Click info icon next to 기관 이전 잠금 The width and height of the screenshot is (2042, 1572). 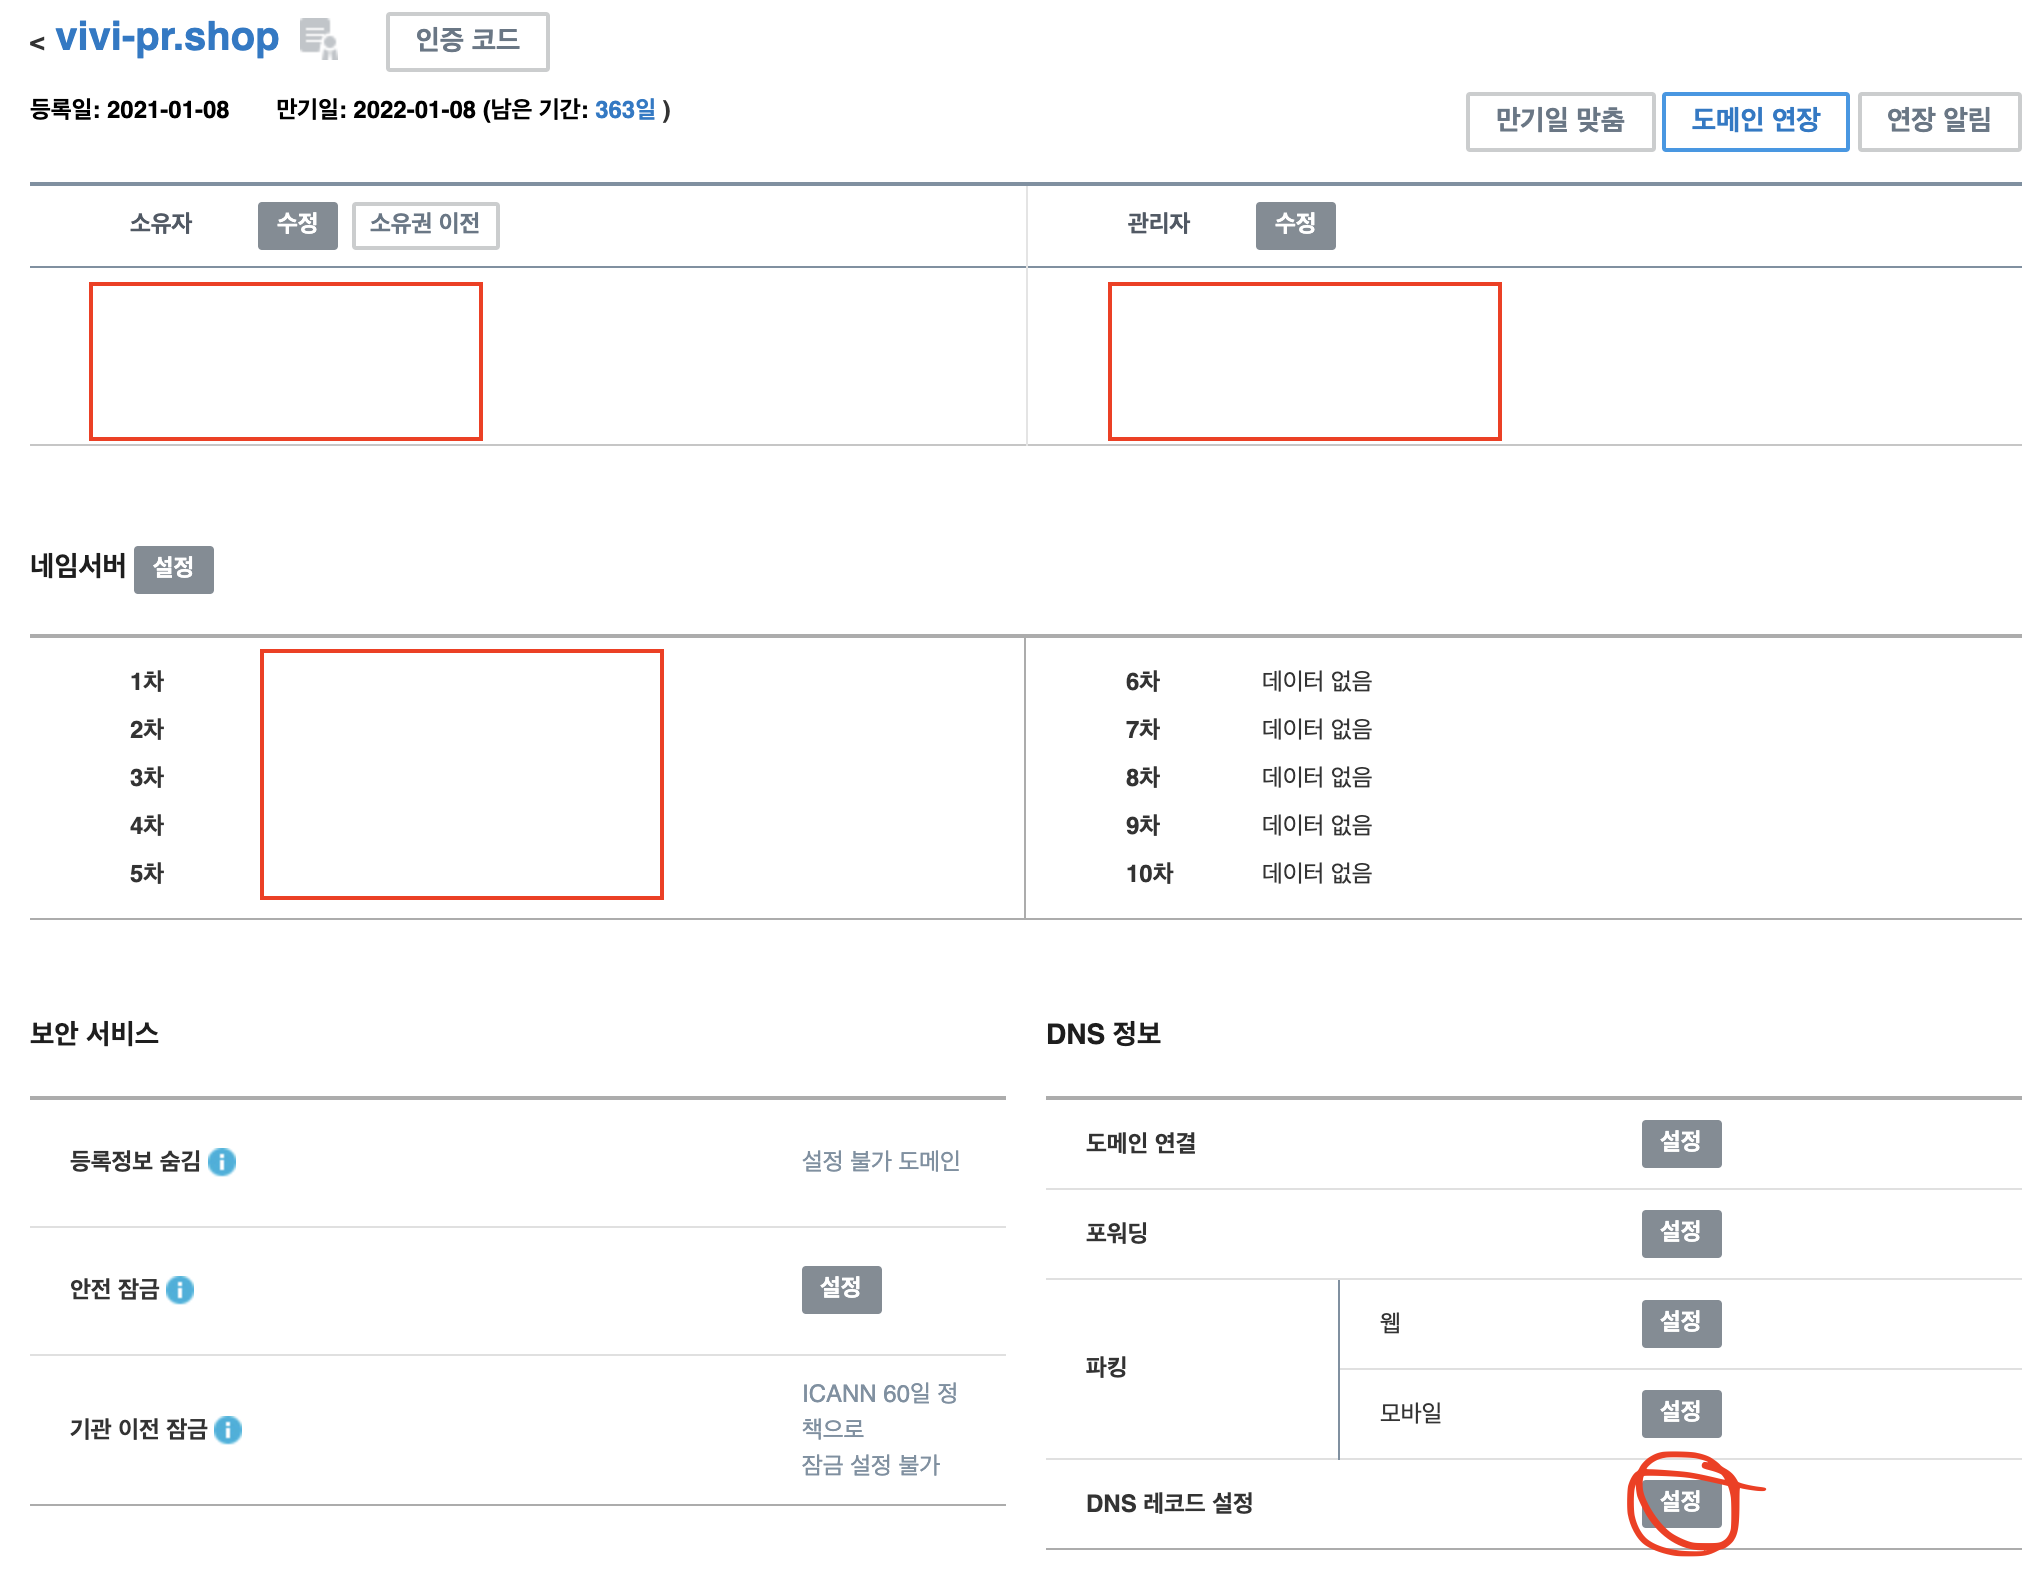click(228, 1429)
